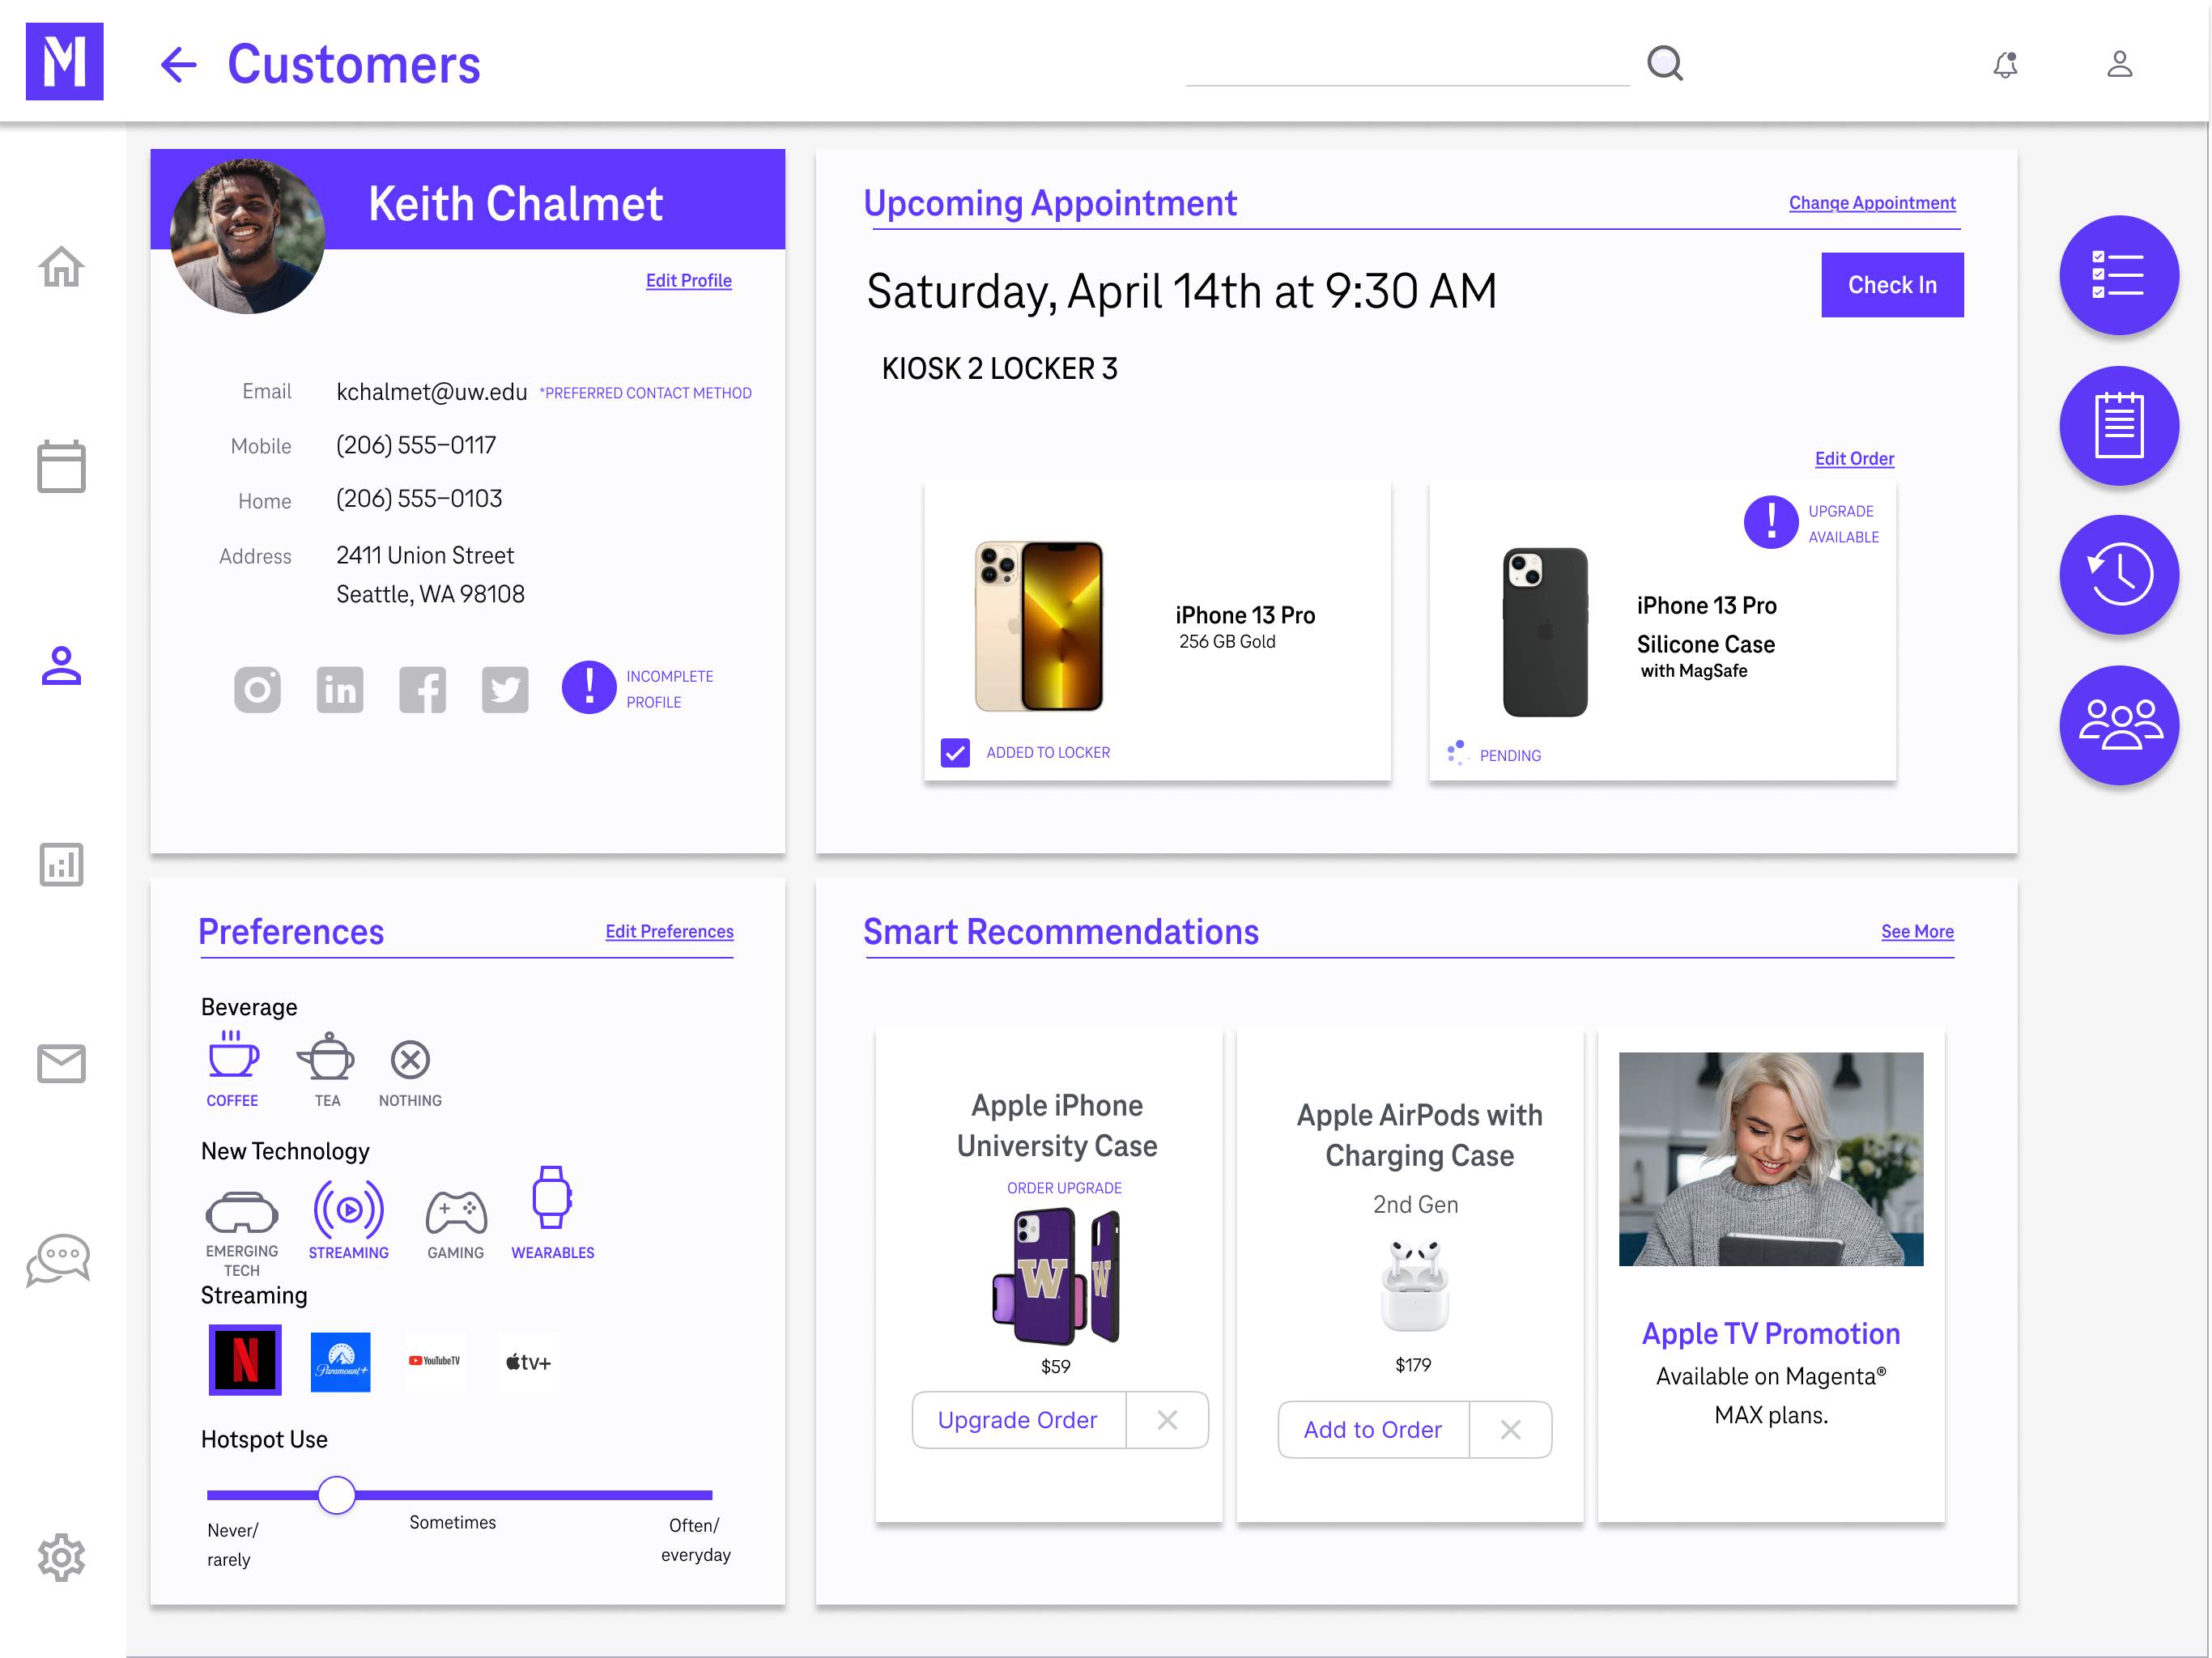
Task: Open Settings gear in the sidebar
Action: pyautogui.click(x=61, y=1556)
